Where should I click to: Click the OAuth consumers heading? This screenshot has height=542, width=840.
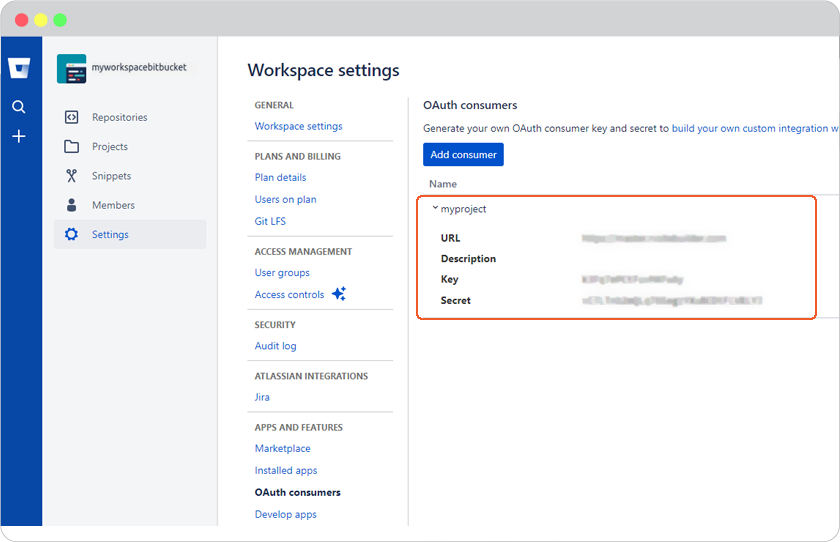tap(470, 105)
